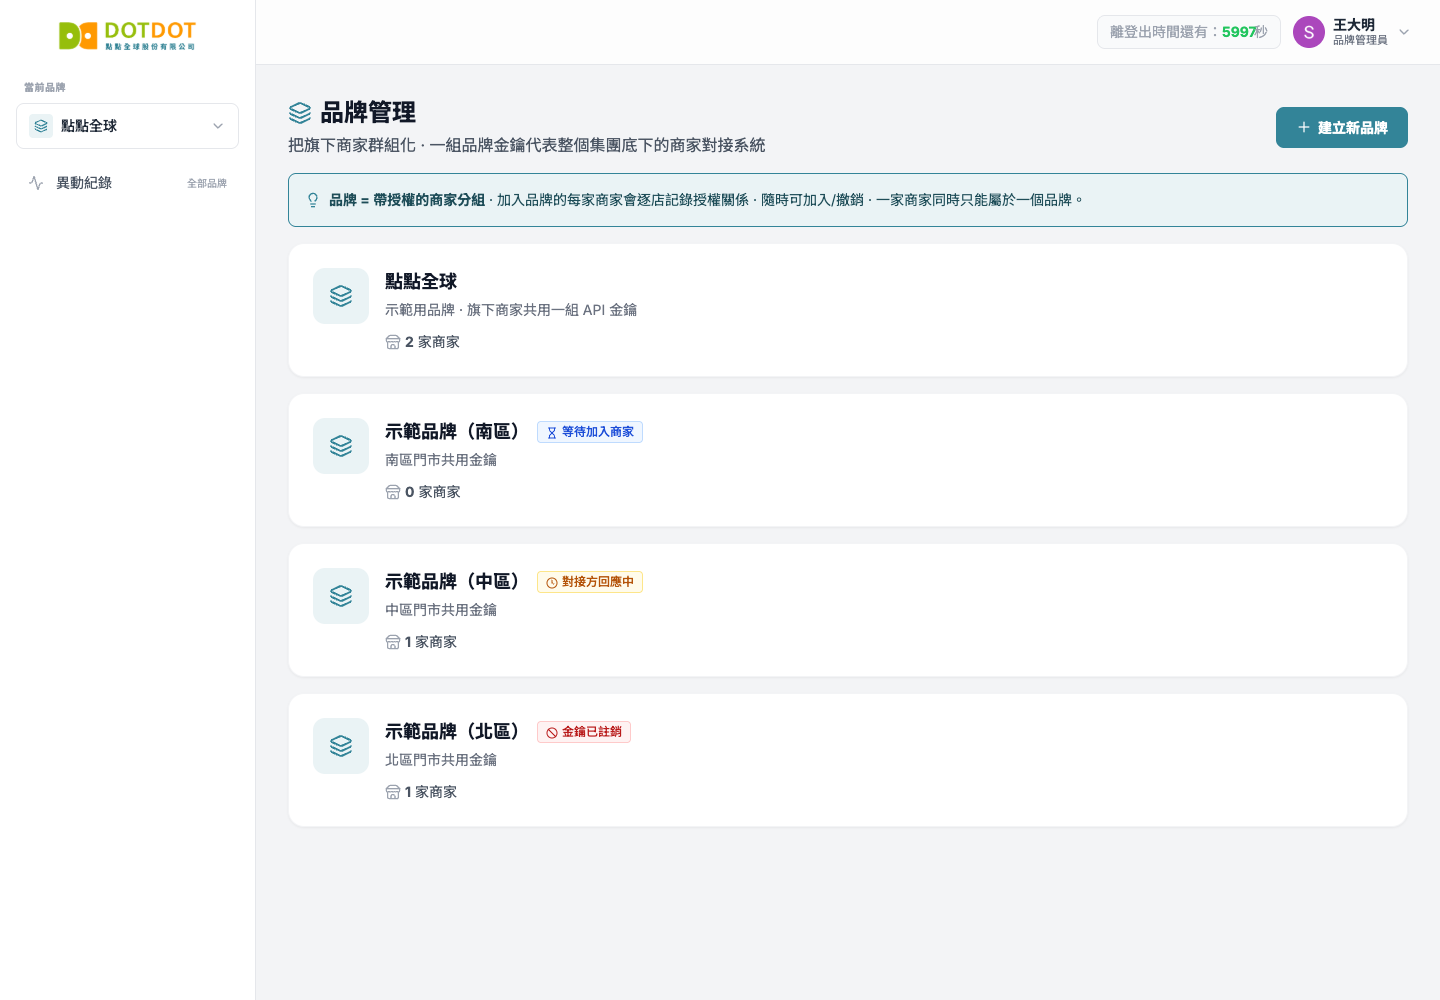
Task: Click the plus icon in 建立新品牌
Action: tap(1304, 127)
